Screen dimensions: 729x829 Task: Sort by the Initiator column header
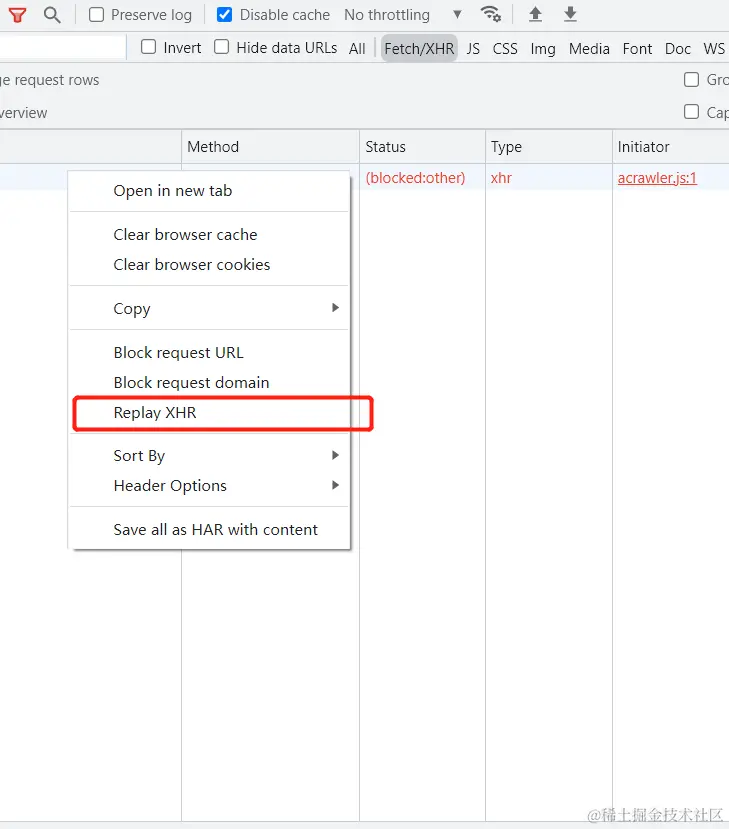(671, 146)
